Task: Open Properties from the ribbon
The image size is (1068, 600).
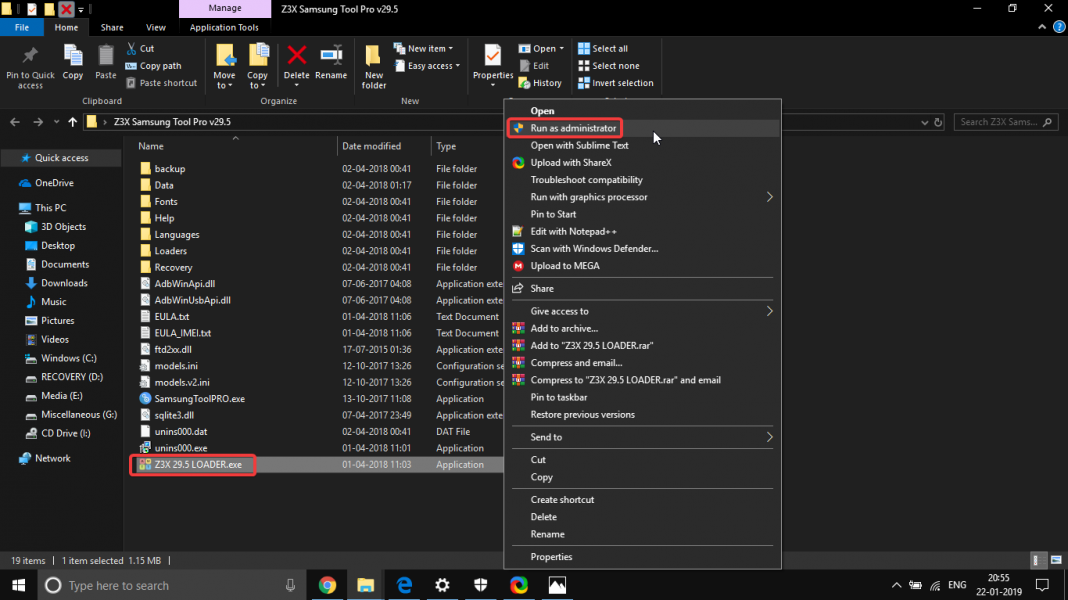Action: coord(492,62)
